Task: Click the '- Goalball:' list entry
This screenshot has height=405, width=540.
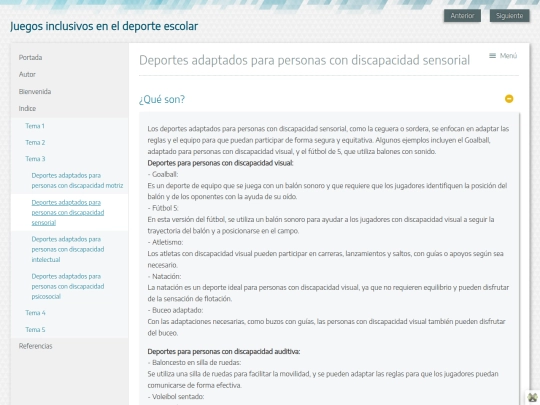Action: (163, 174)
